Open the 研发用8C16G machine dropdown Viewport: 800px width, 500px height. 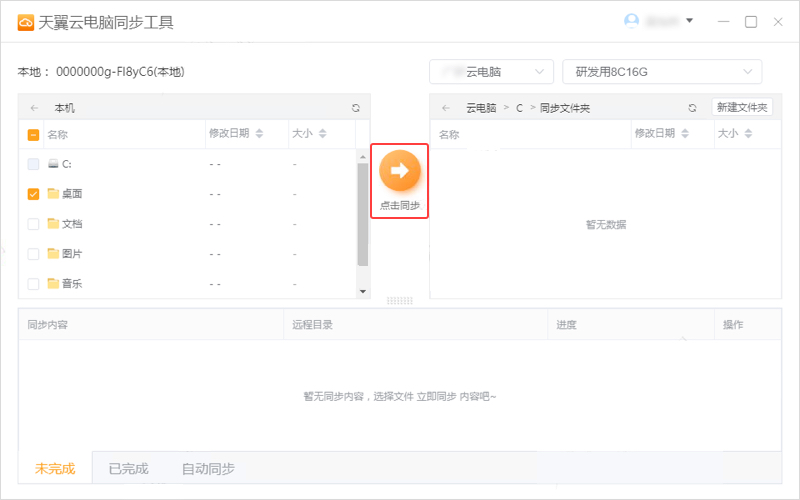pos(662,72)
